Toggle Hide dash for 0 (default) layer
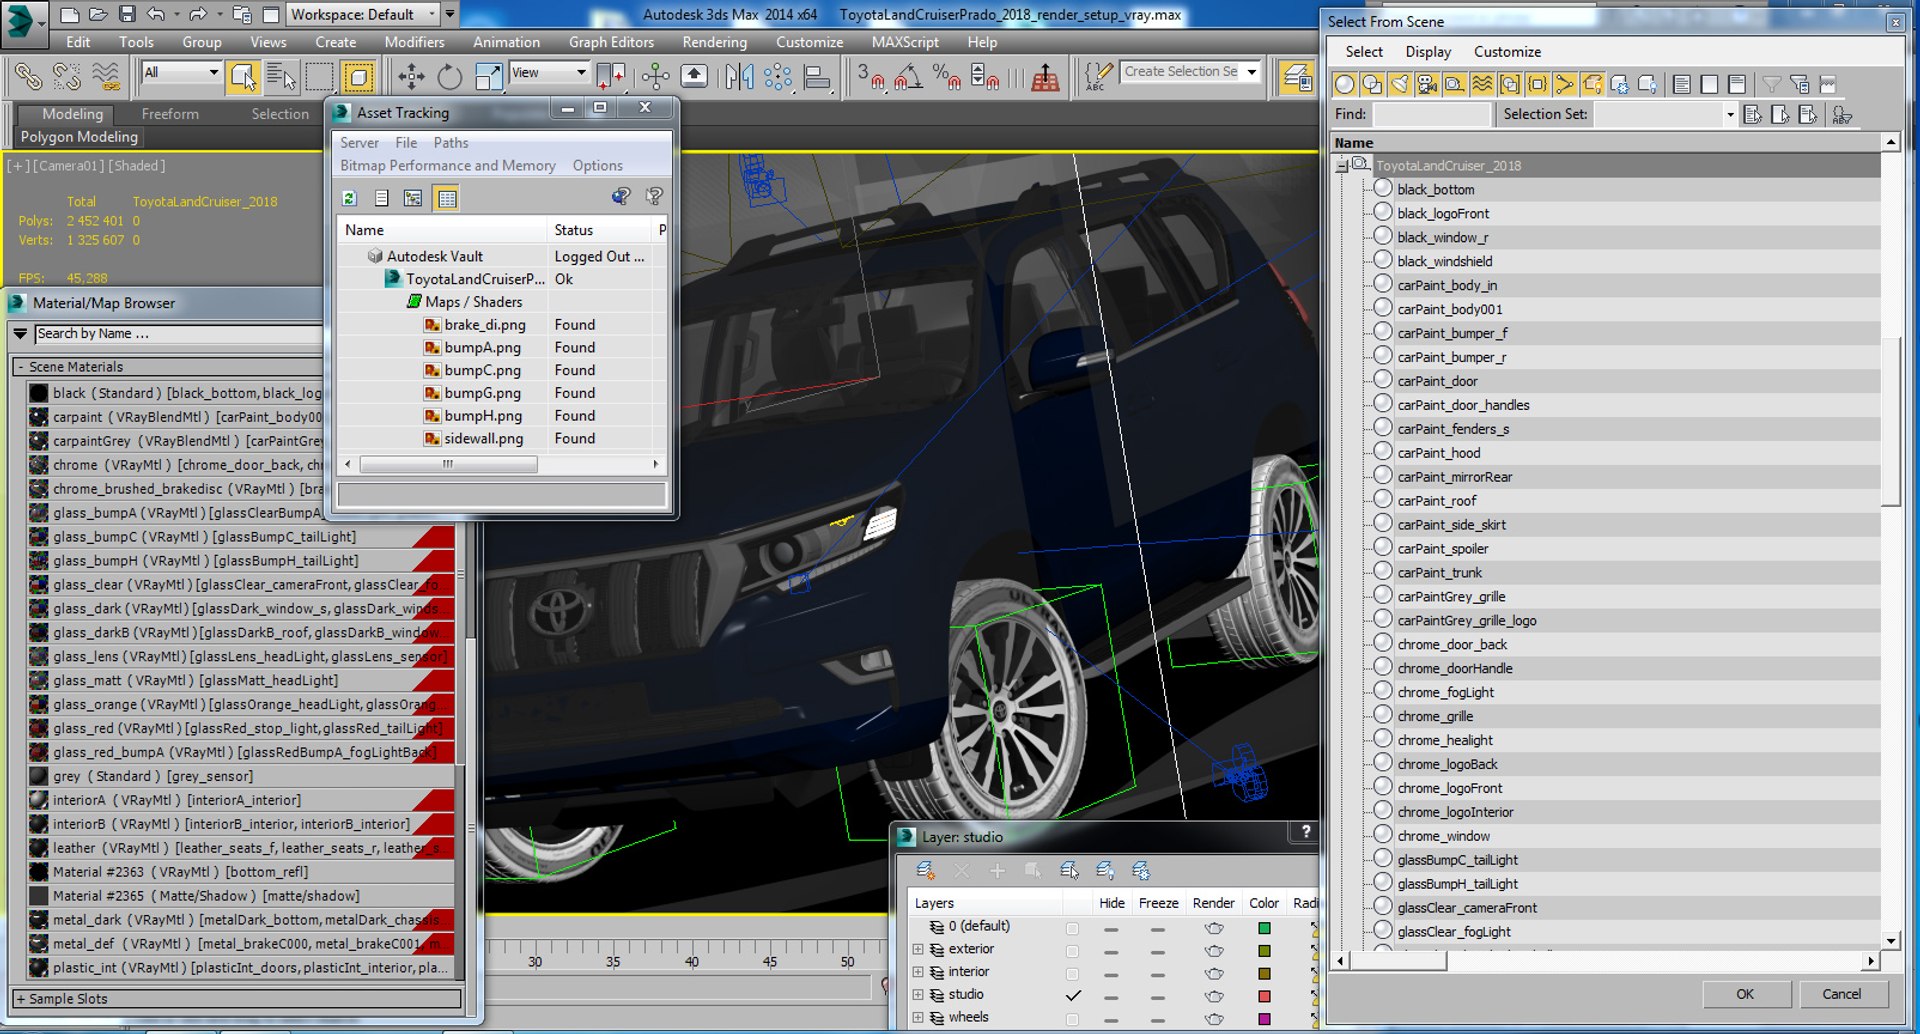The image size is (1920, 1034). click(1111, 928)
